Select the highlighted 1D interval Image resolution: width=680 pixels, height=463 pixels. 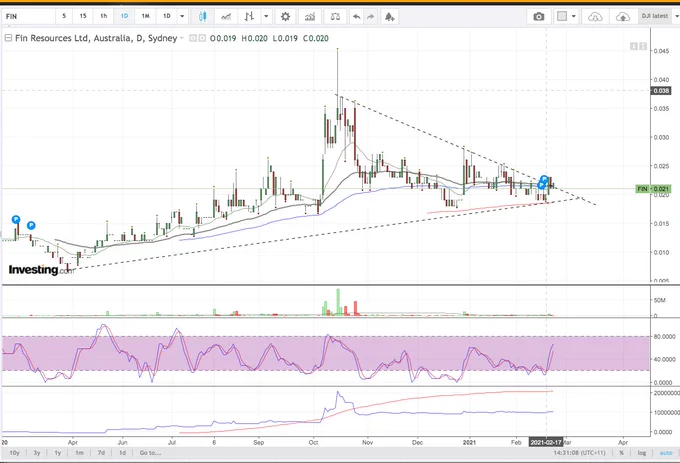click(124, 16)
